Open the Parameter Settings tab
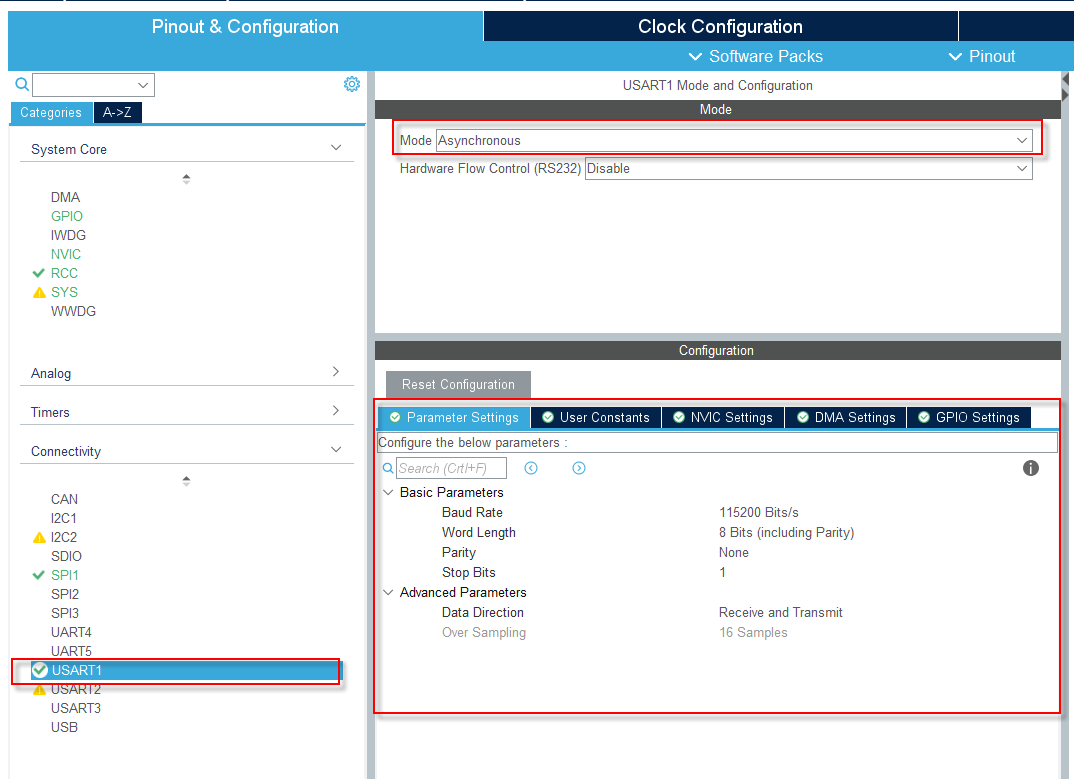The width and height of the screenshot is (1074, 779). point(453,417)
